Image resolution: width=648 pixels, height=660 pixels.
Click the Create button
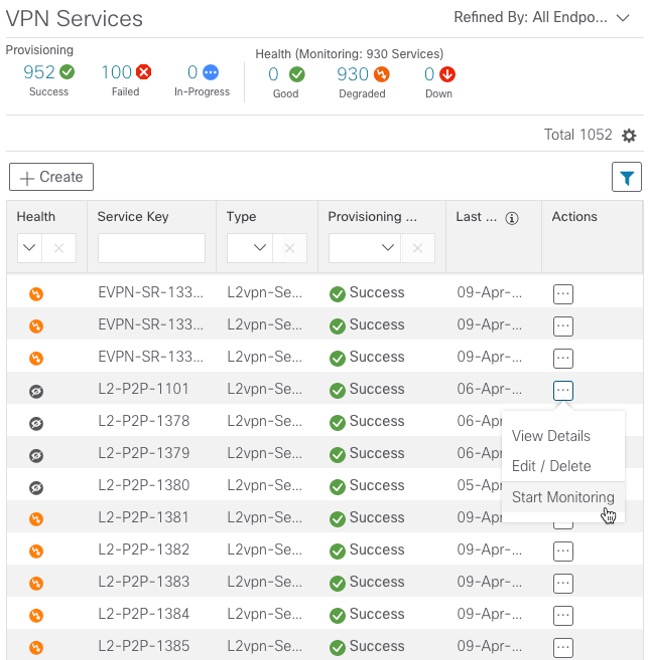[51, 177]
